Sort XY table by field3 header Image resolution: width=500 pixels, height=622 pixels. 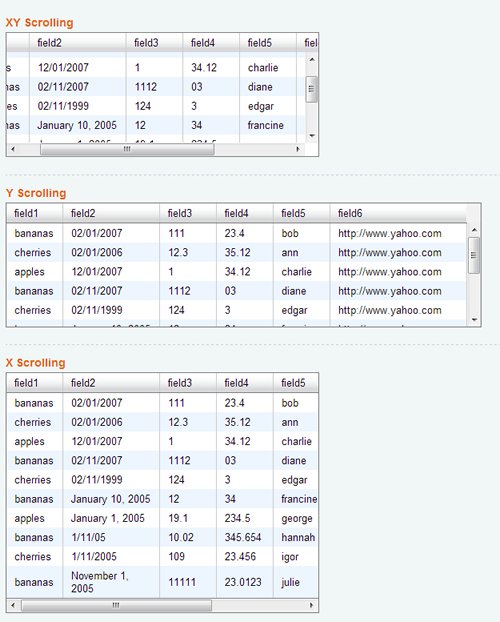pos(154,42)
